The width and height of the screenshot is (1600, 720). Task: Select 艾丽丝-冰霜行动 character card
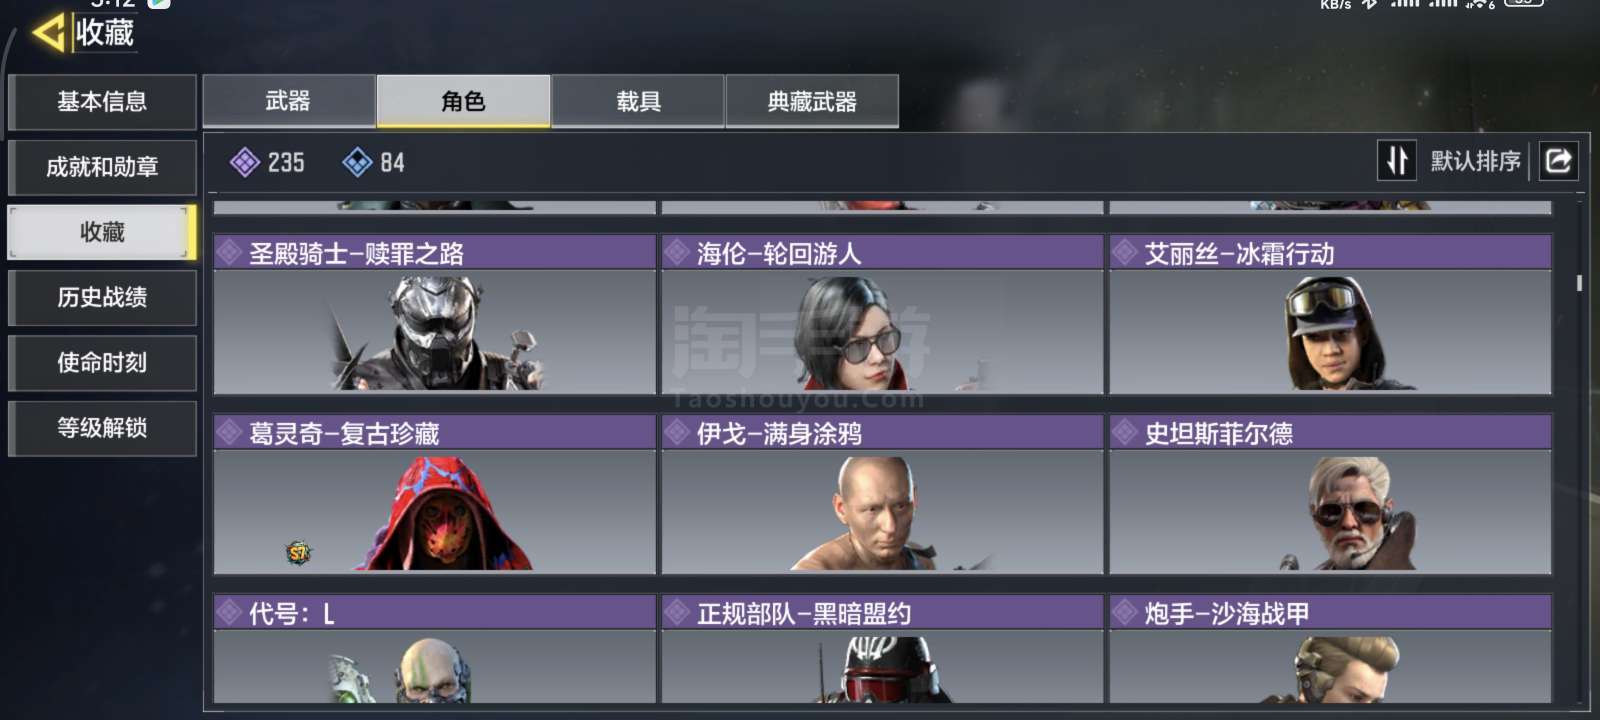click(x=1330, y=314)
